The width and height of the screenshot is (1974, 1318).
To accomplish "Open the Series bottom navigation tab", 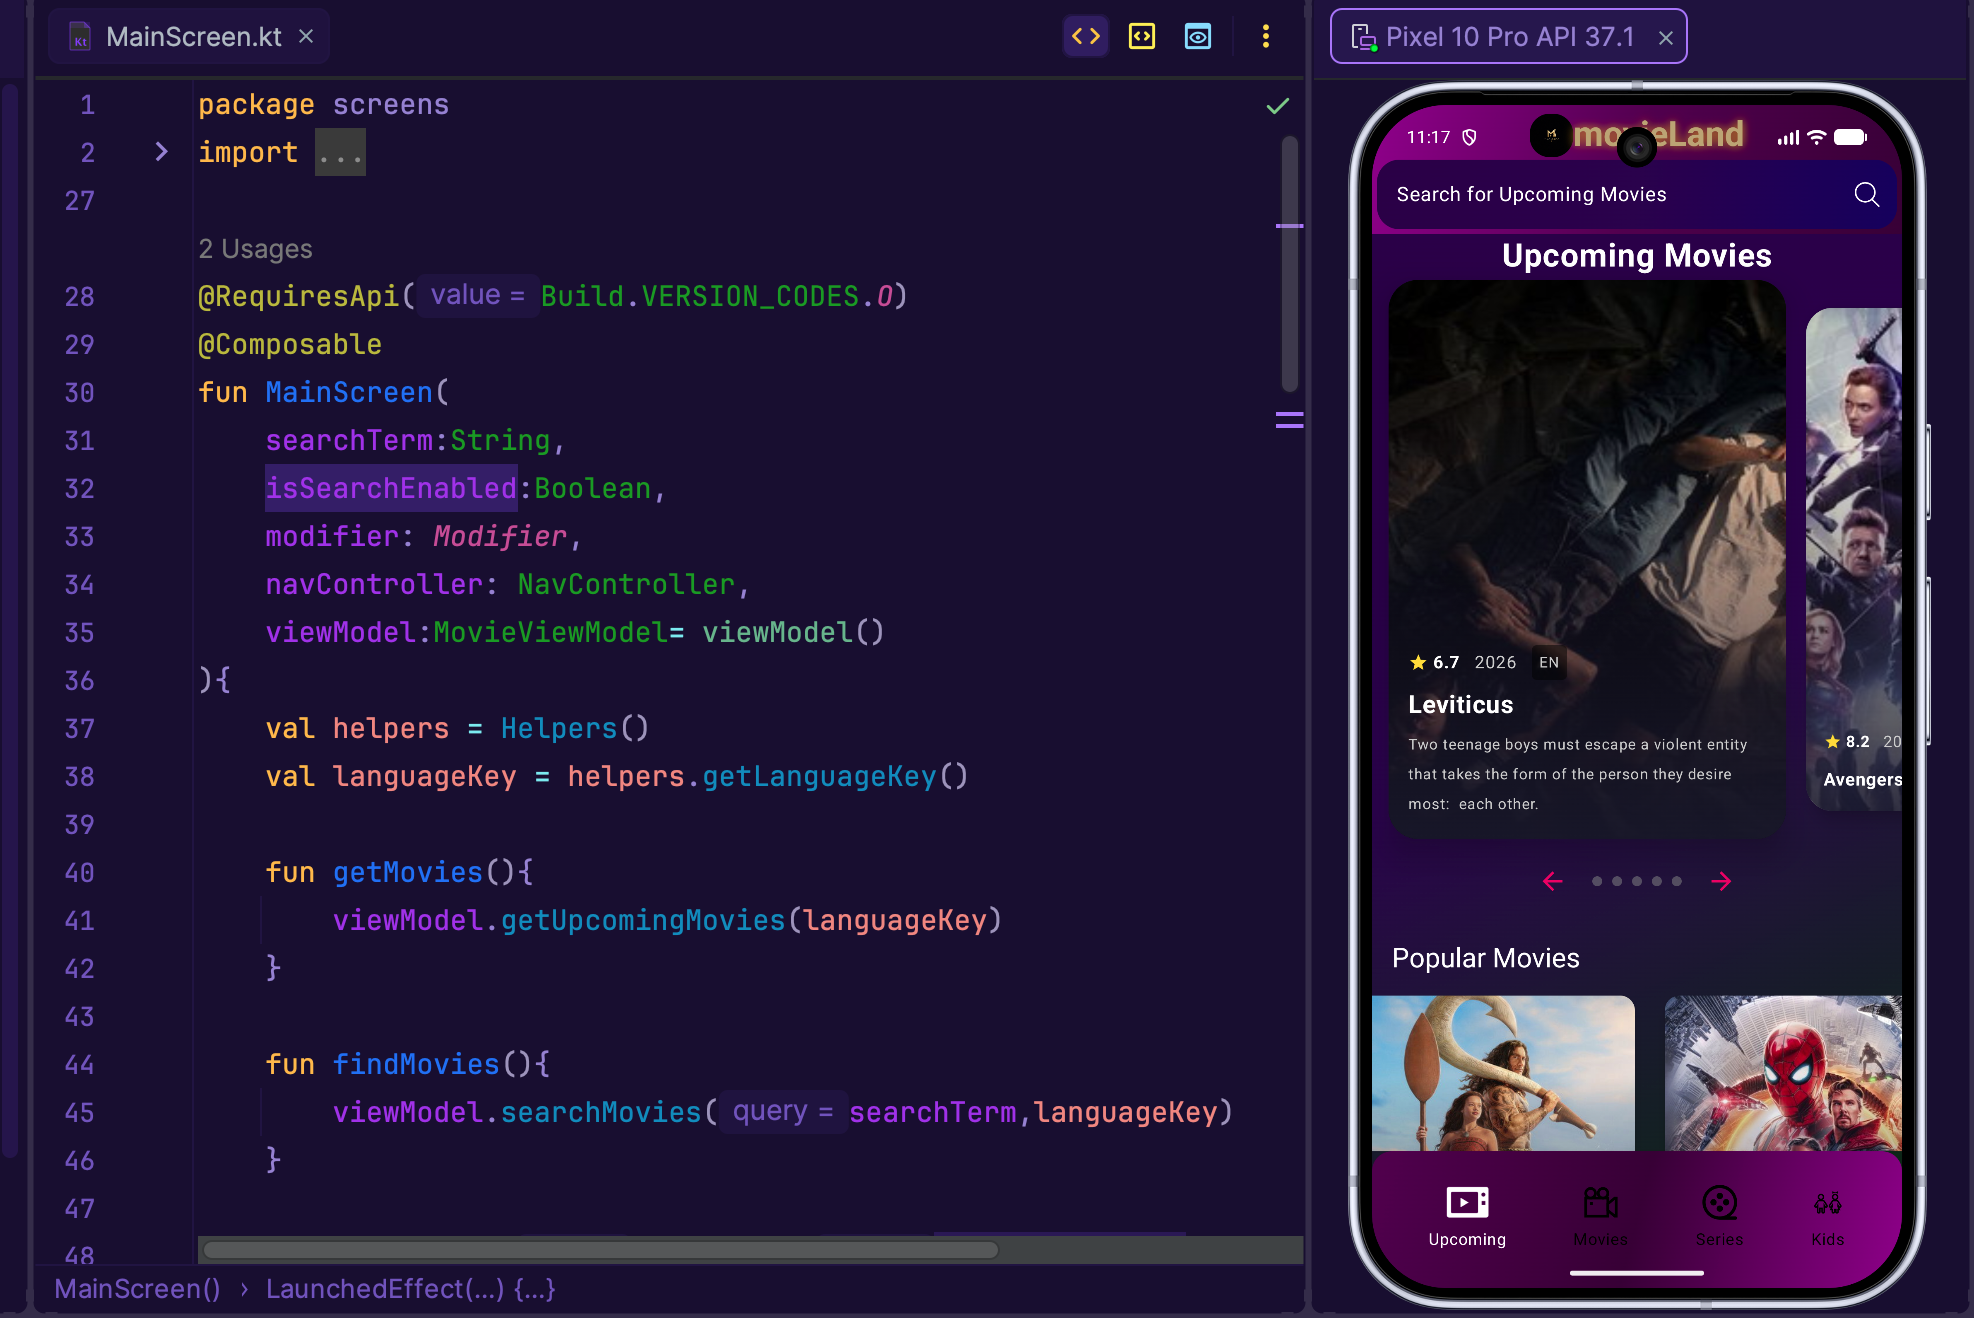I will point(1719,1216).
